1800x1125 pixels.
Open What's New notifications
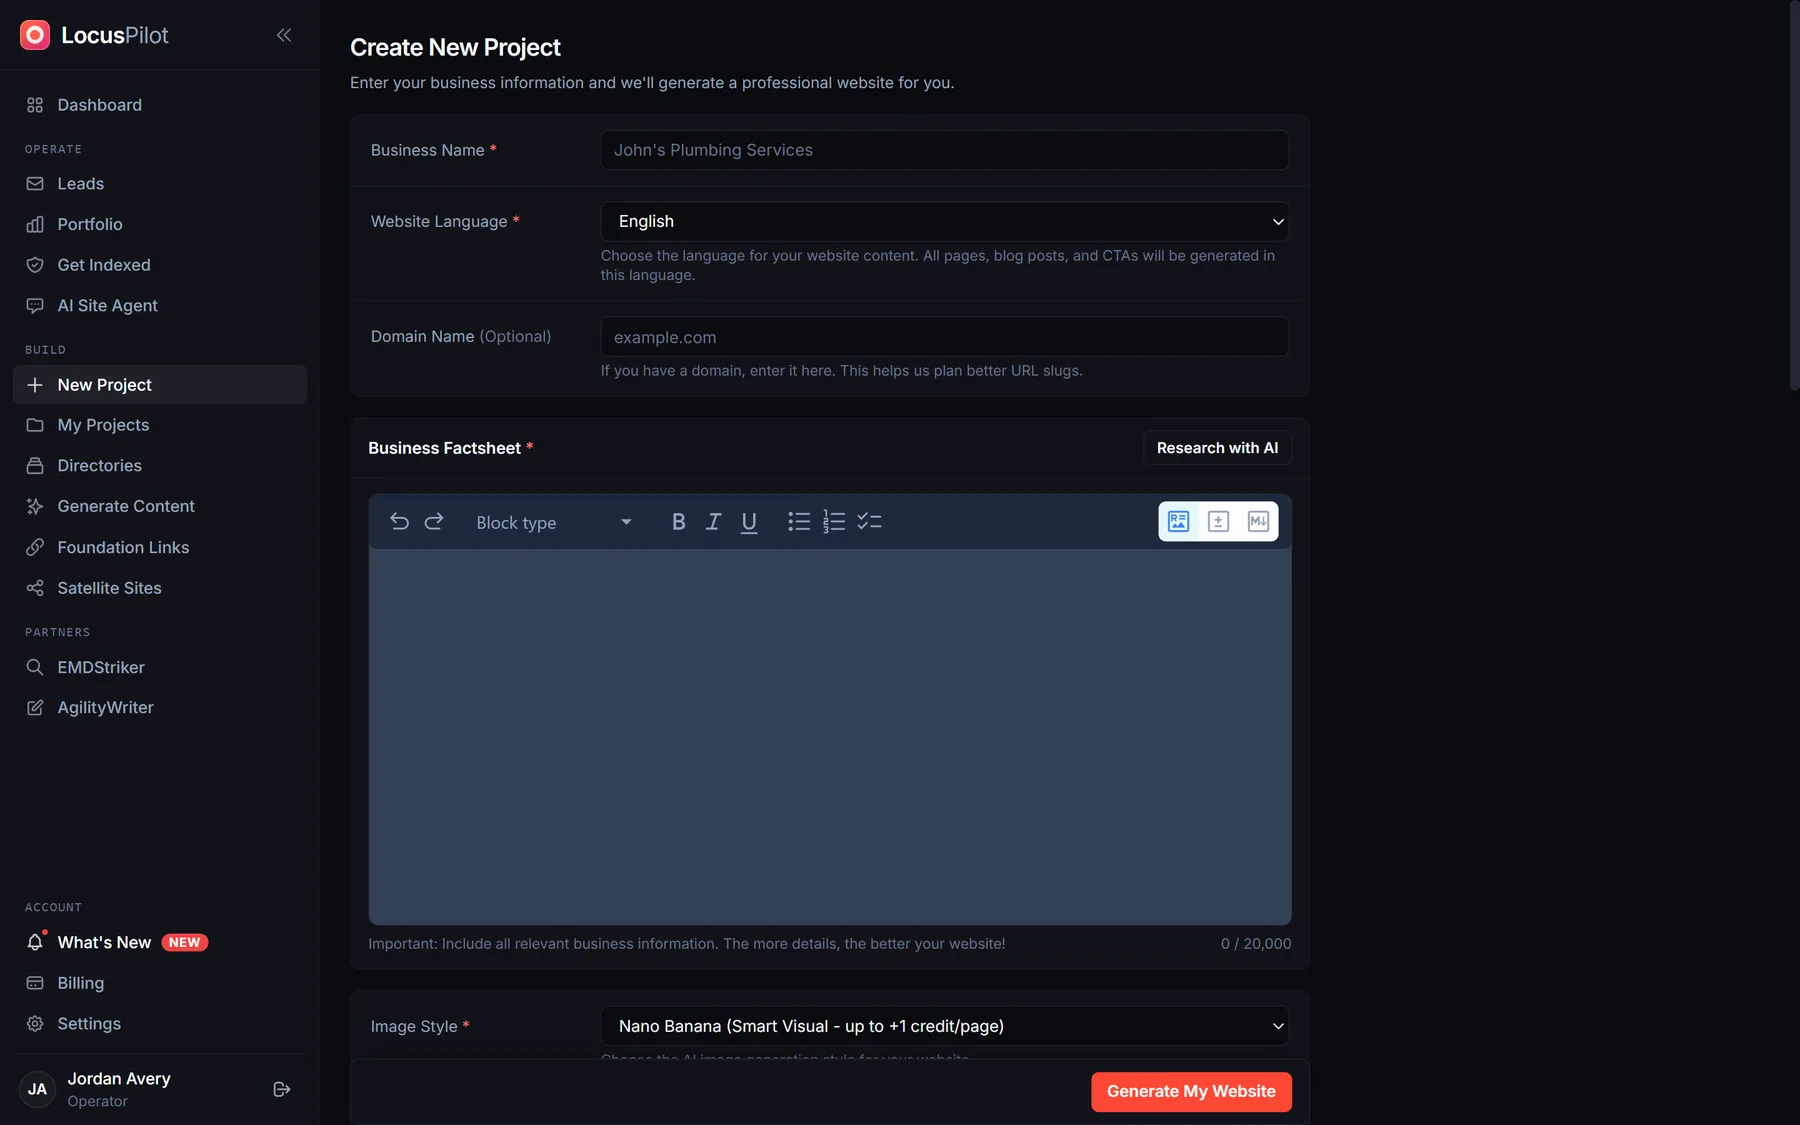click(x=160, y=942)
